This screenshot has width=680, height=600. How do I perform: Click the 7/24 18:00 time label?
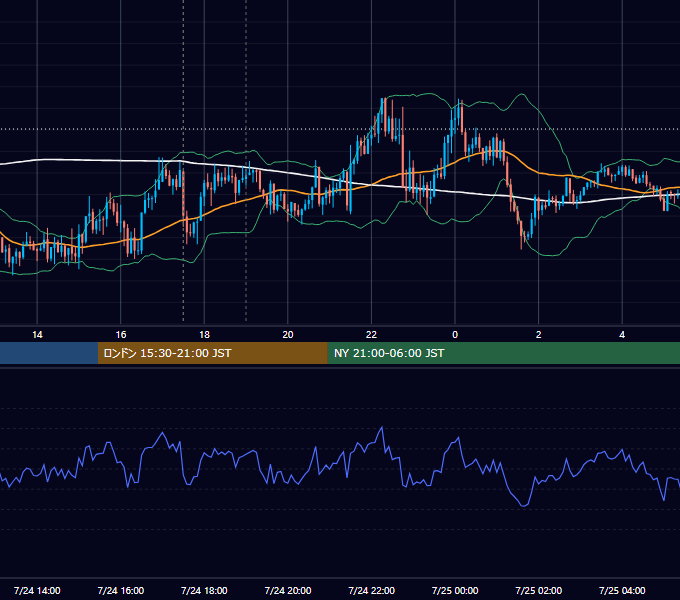tap(204, 590)
